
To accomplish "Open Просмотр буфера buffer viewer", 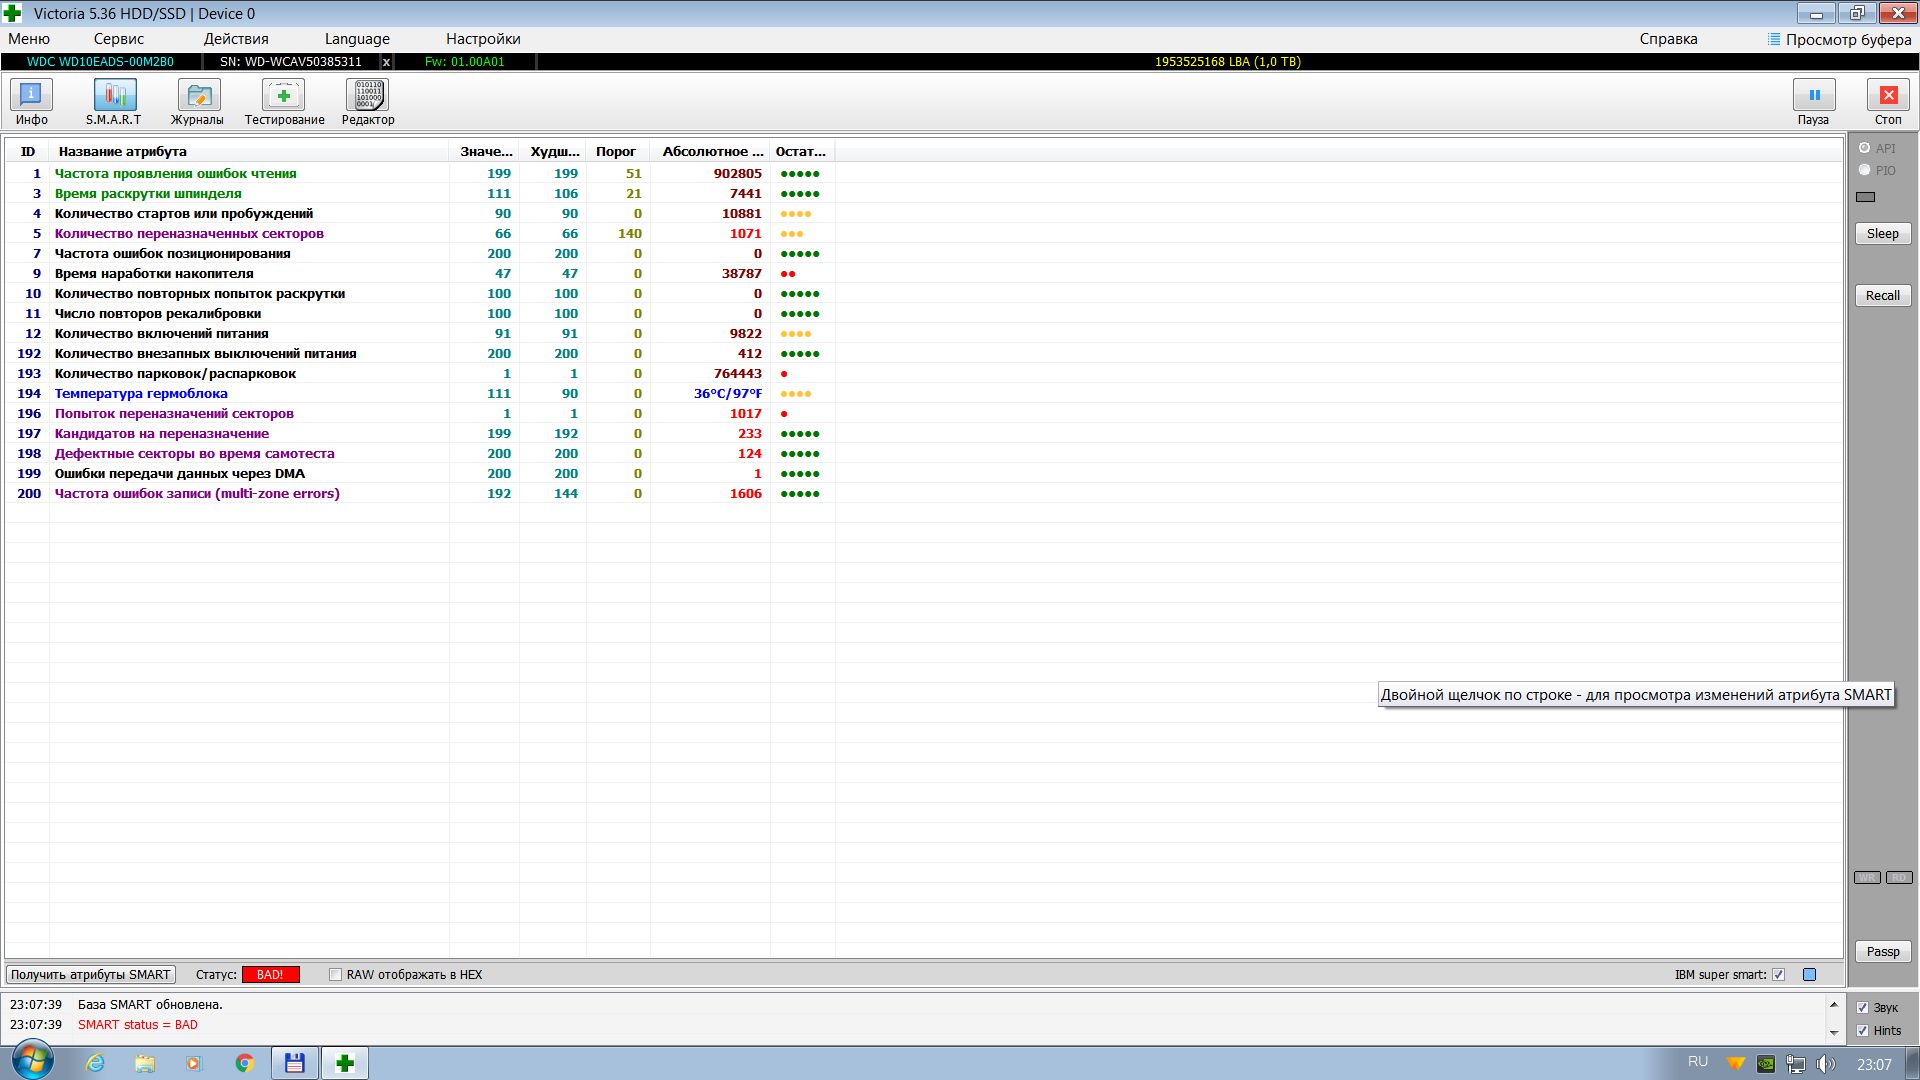I will 1839,39.
